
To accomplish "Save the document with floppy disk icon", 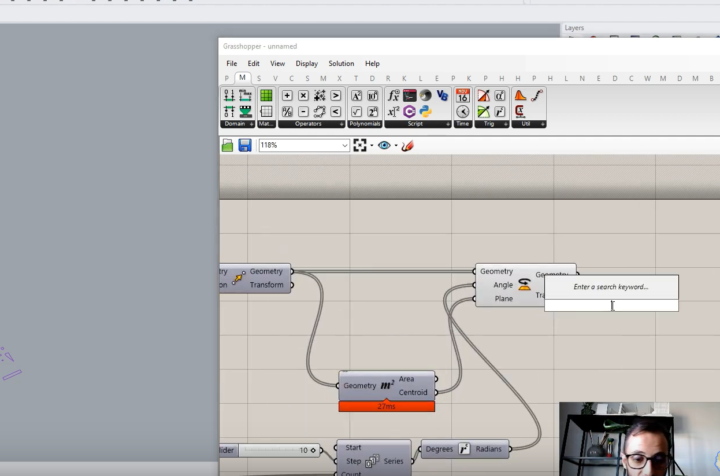I will pos(245,146).
